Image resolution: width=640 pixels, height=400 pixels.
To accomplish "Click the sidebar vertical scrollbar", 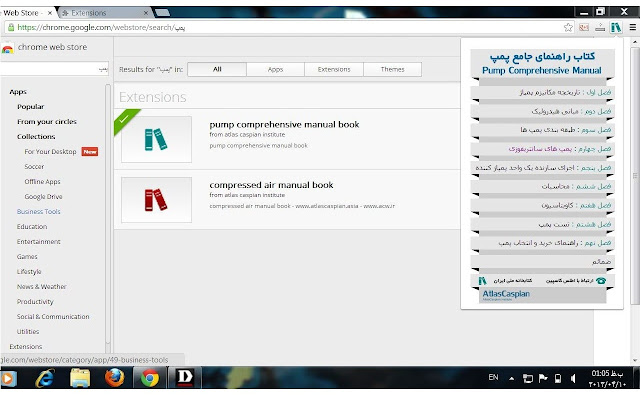I will [x=108, y=214].
